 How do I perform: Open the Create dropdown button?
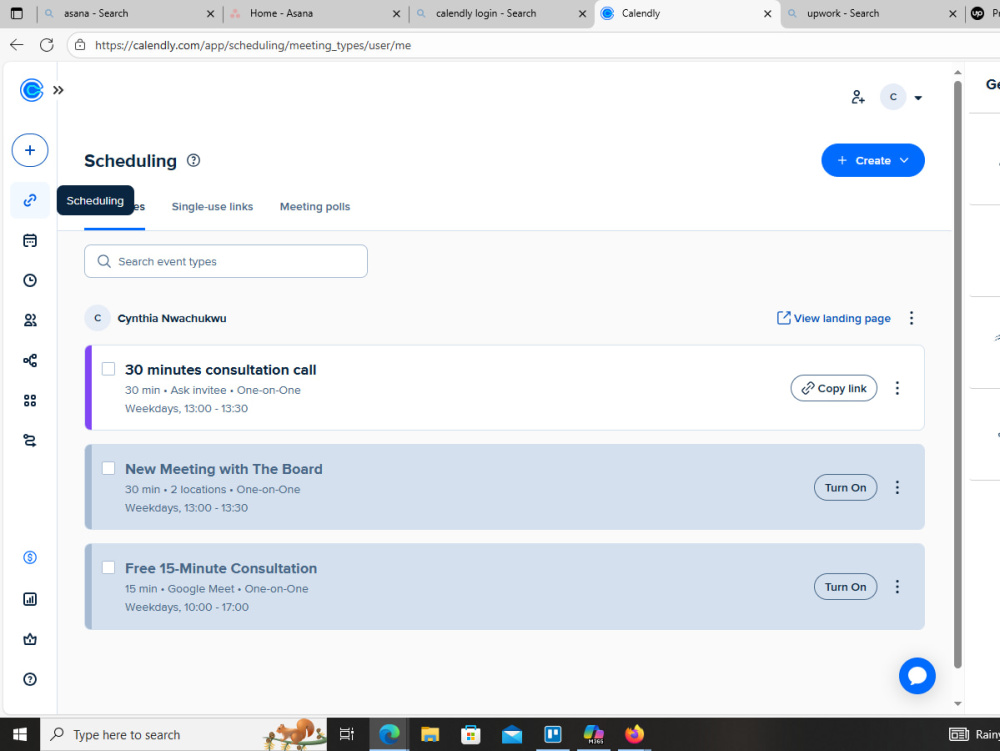tap(872, 161)
